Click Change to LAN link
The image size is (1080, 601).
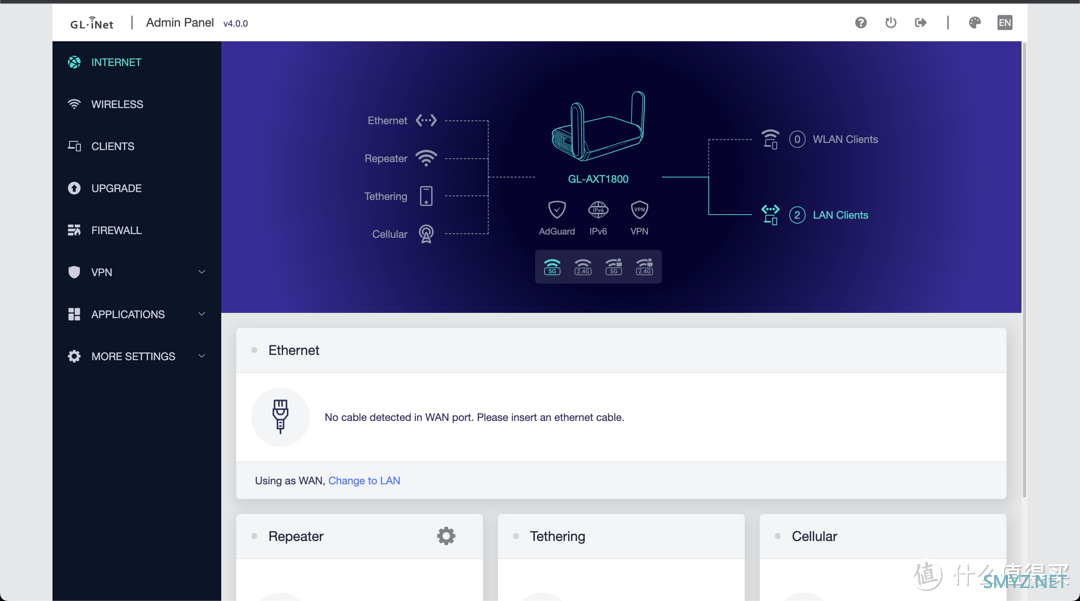click(364, 481)
